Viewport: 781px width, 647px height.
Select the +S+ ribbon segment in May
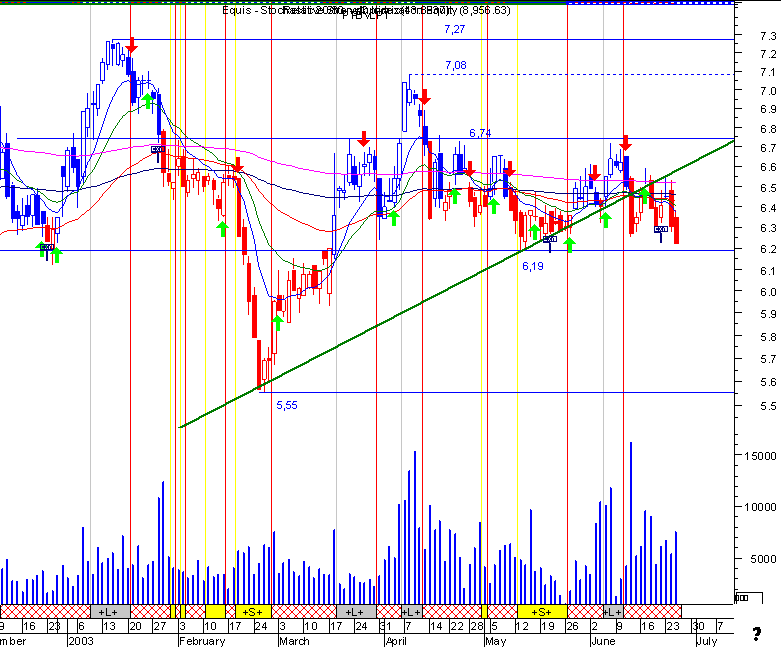542,612
